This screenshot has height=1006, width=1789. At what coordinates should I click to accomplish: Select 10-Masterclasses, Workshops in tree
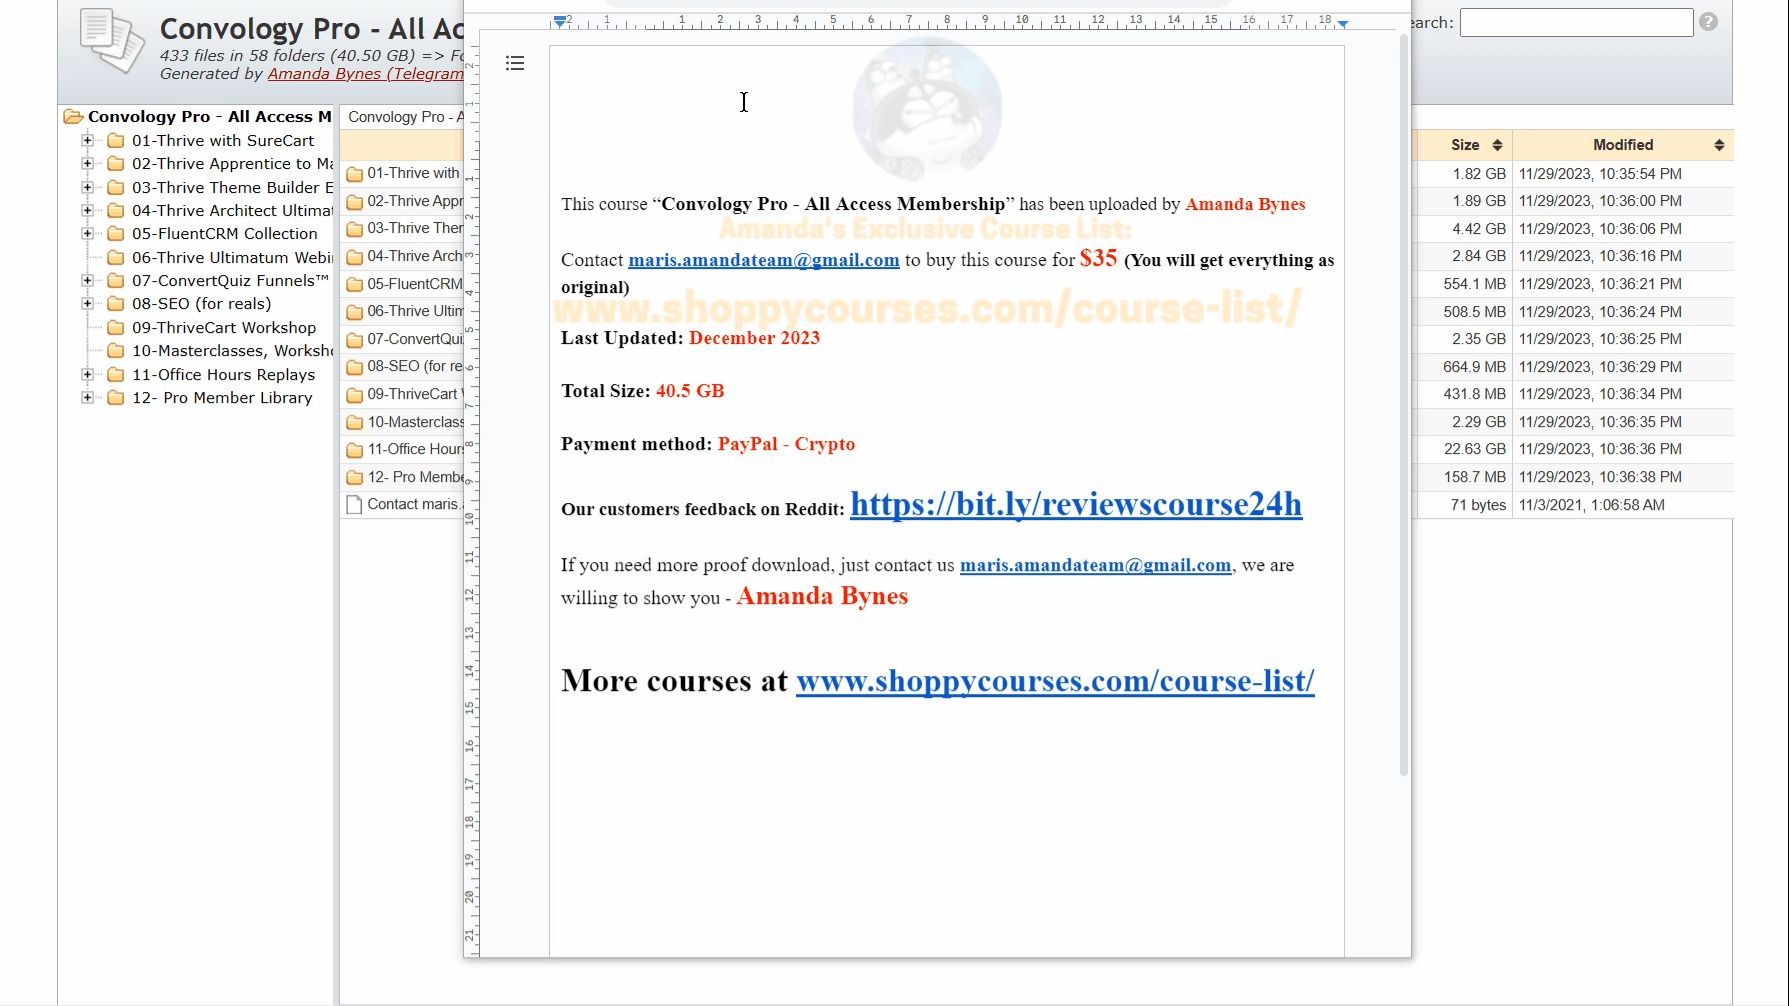232,351
